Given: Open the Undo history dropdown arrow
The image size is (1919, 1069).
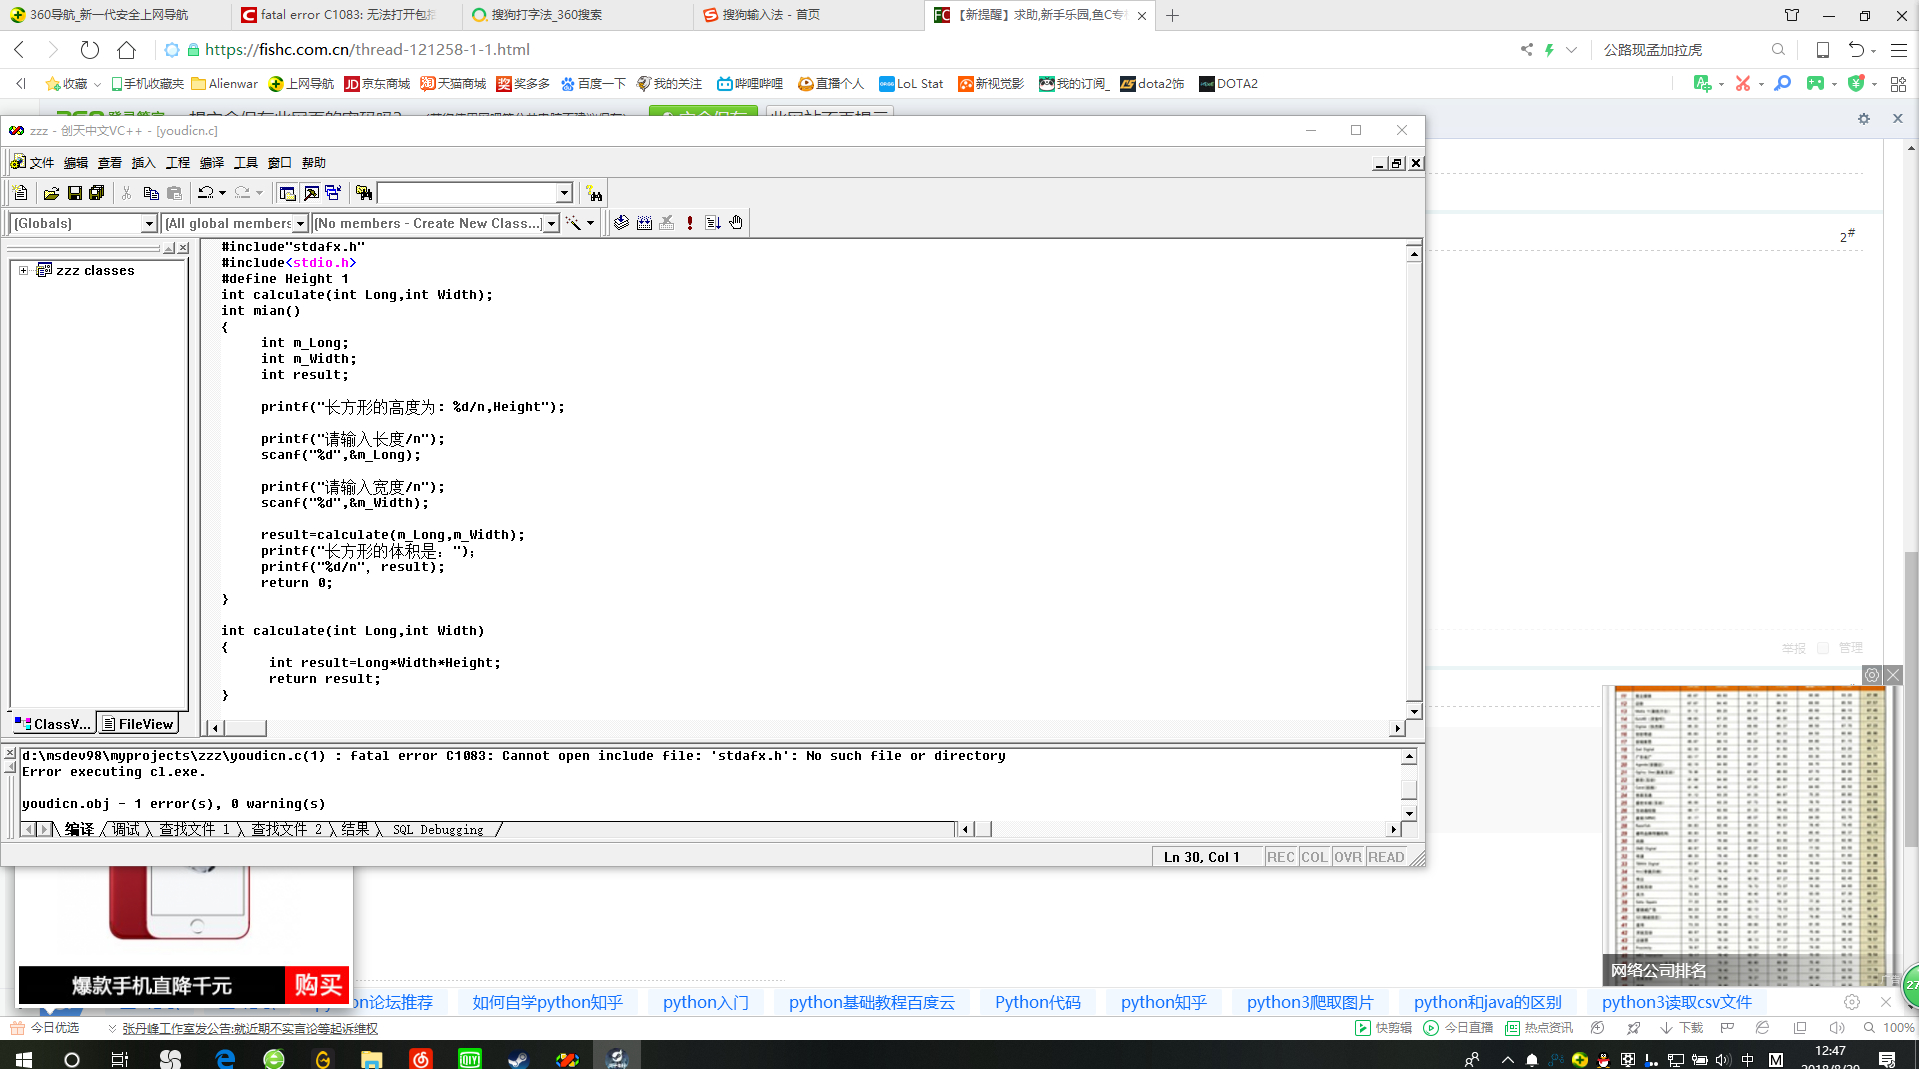Looking at the screenshot, I should coord(222,193).
